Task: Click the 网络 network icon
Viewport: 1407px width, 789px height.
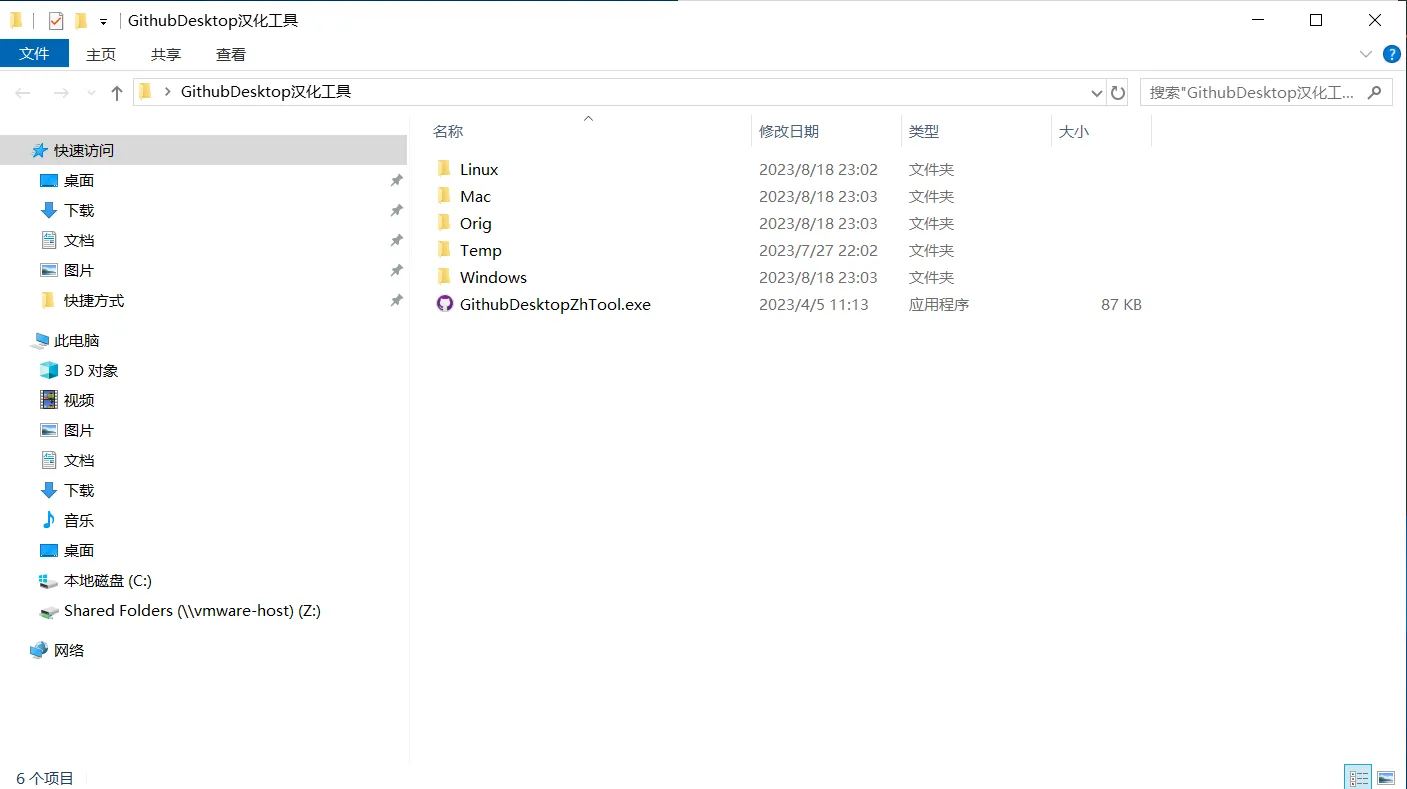Action: point(39,650)
